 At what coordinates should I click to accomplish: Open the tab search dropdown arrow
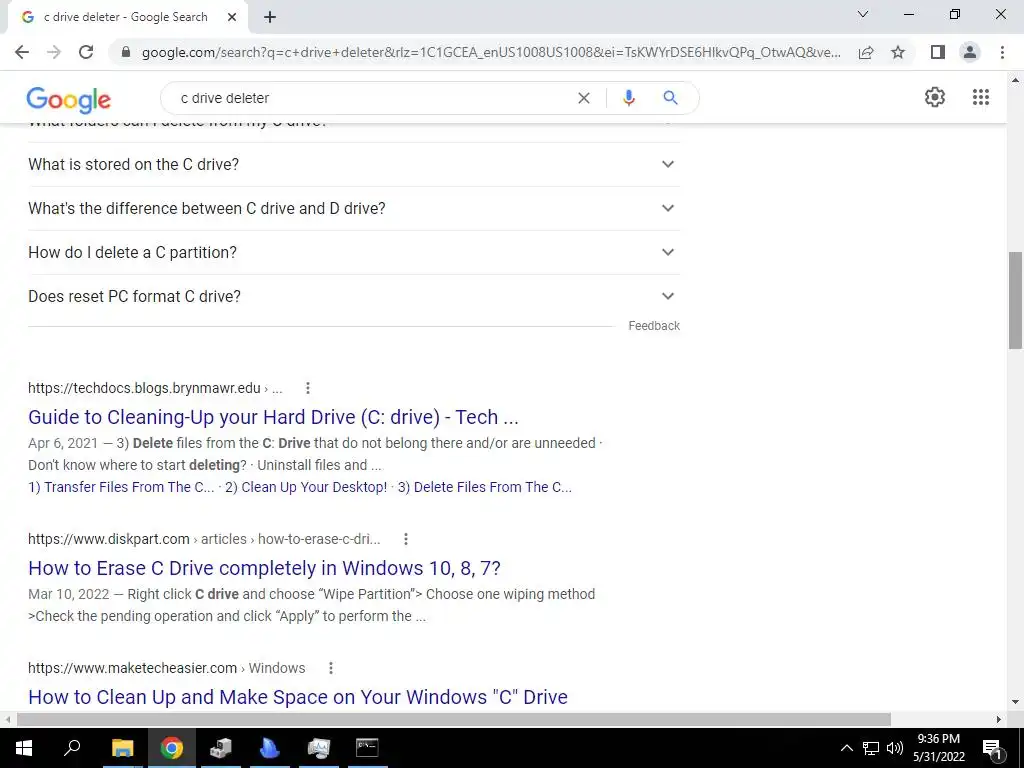click(x=863, y=14)
